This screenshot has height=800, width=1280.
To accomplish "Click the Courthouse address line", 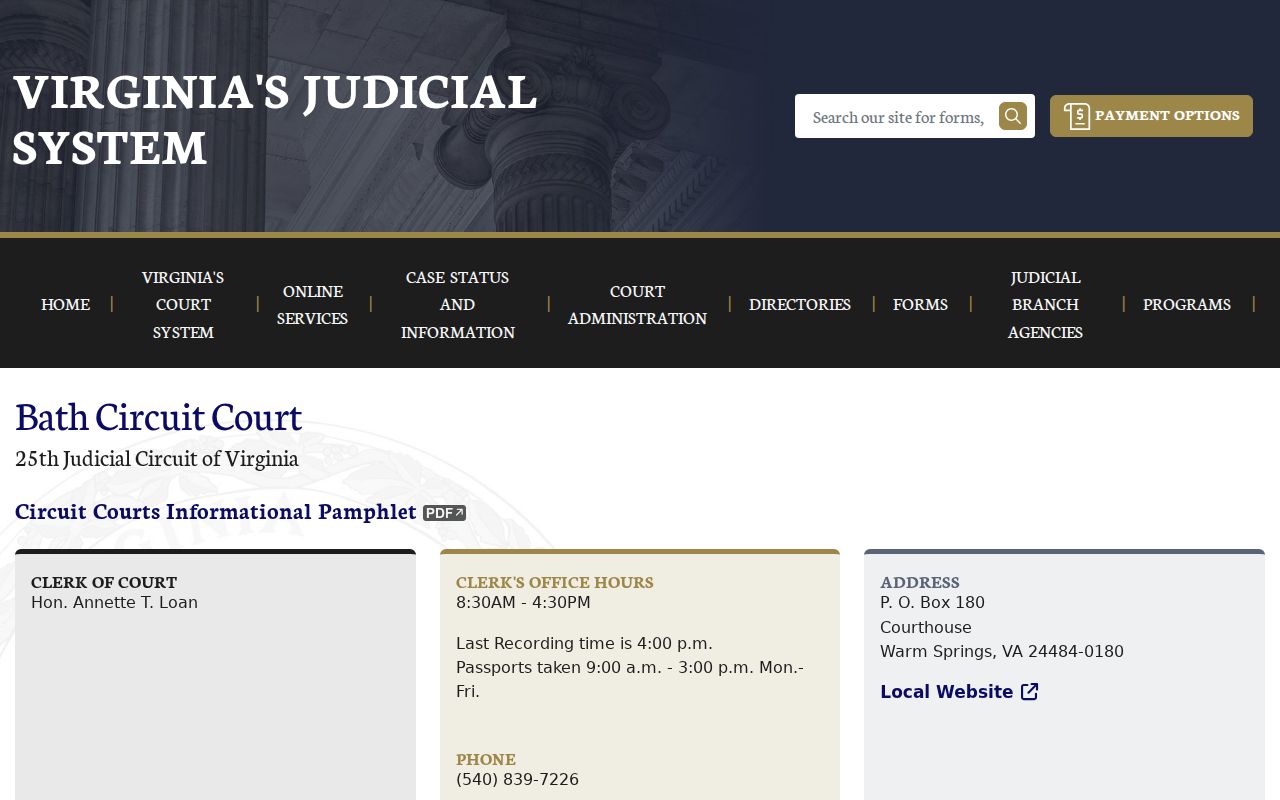I will (926, 627).
